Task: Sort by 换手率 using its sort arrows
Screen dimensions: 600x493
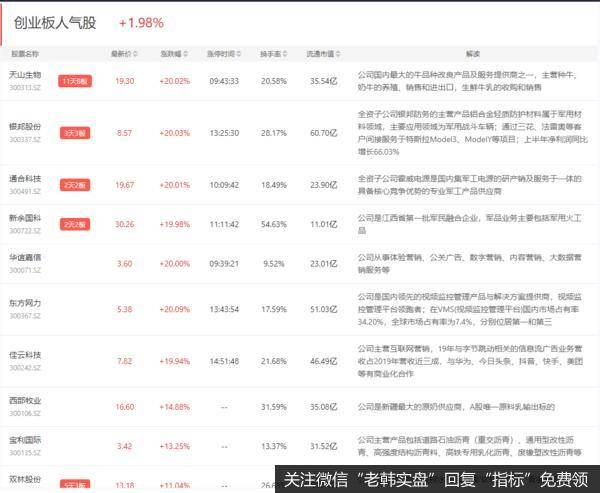Action: pyautogui.click(x=285, y=54)
